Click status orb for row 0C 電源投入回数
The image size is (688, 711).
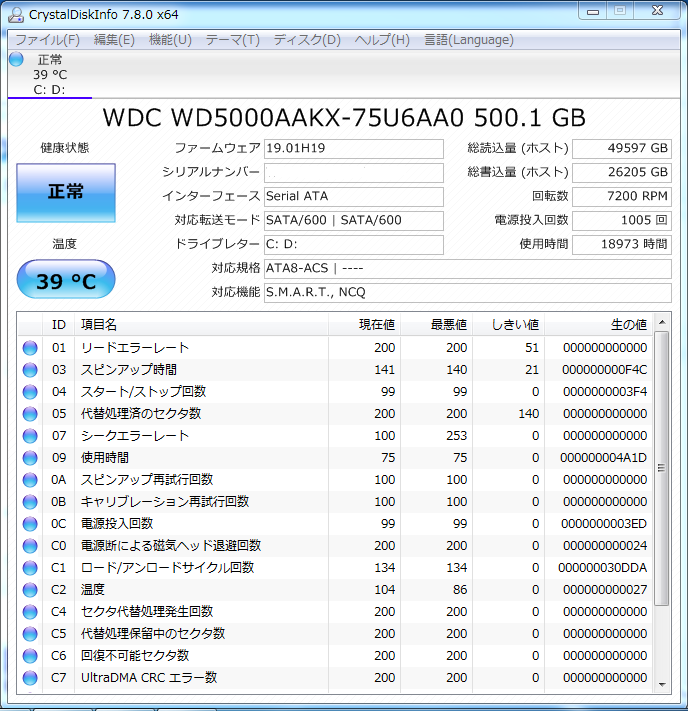coord(30,524)
